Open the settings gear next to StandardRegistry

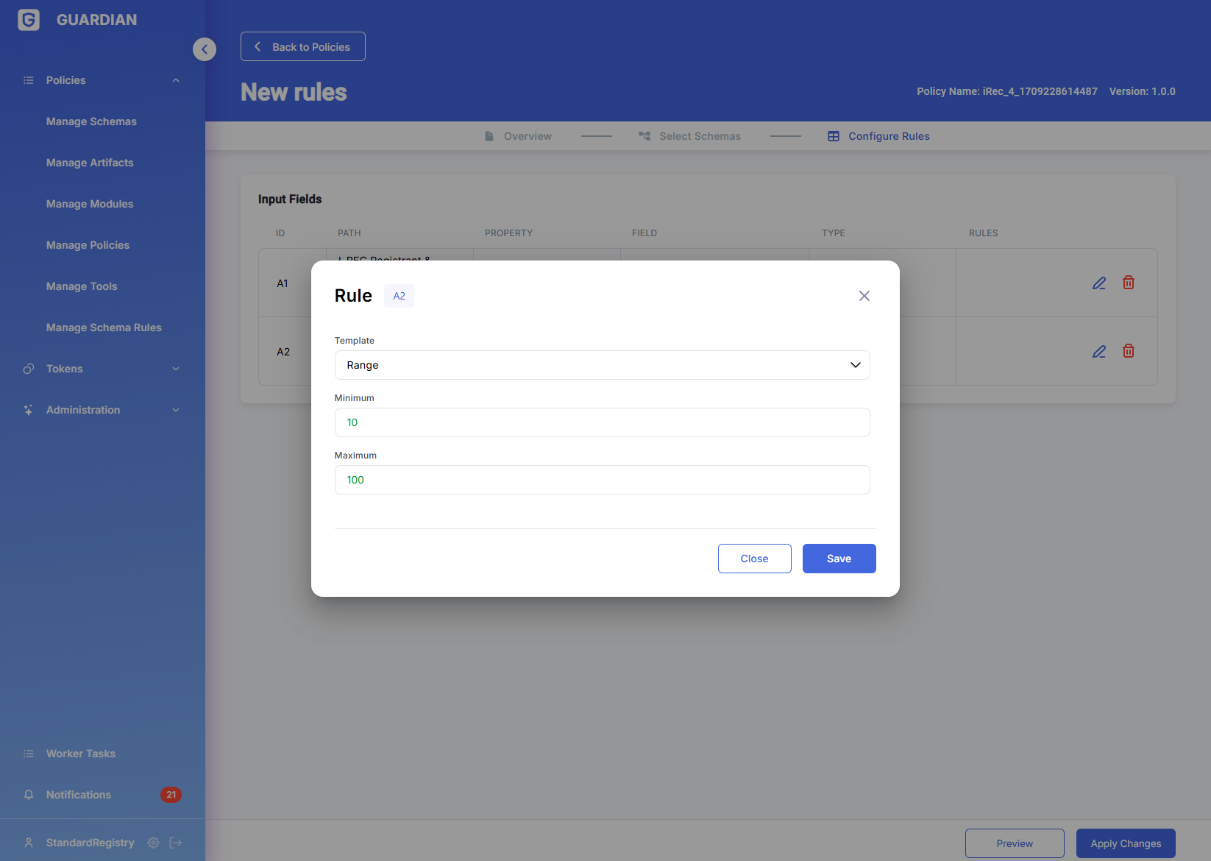click(153, 843)
